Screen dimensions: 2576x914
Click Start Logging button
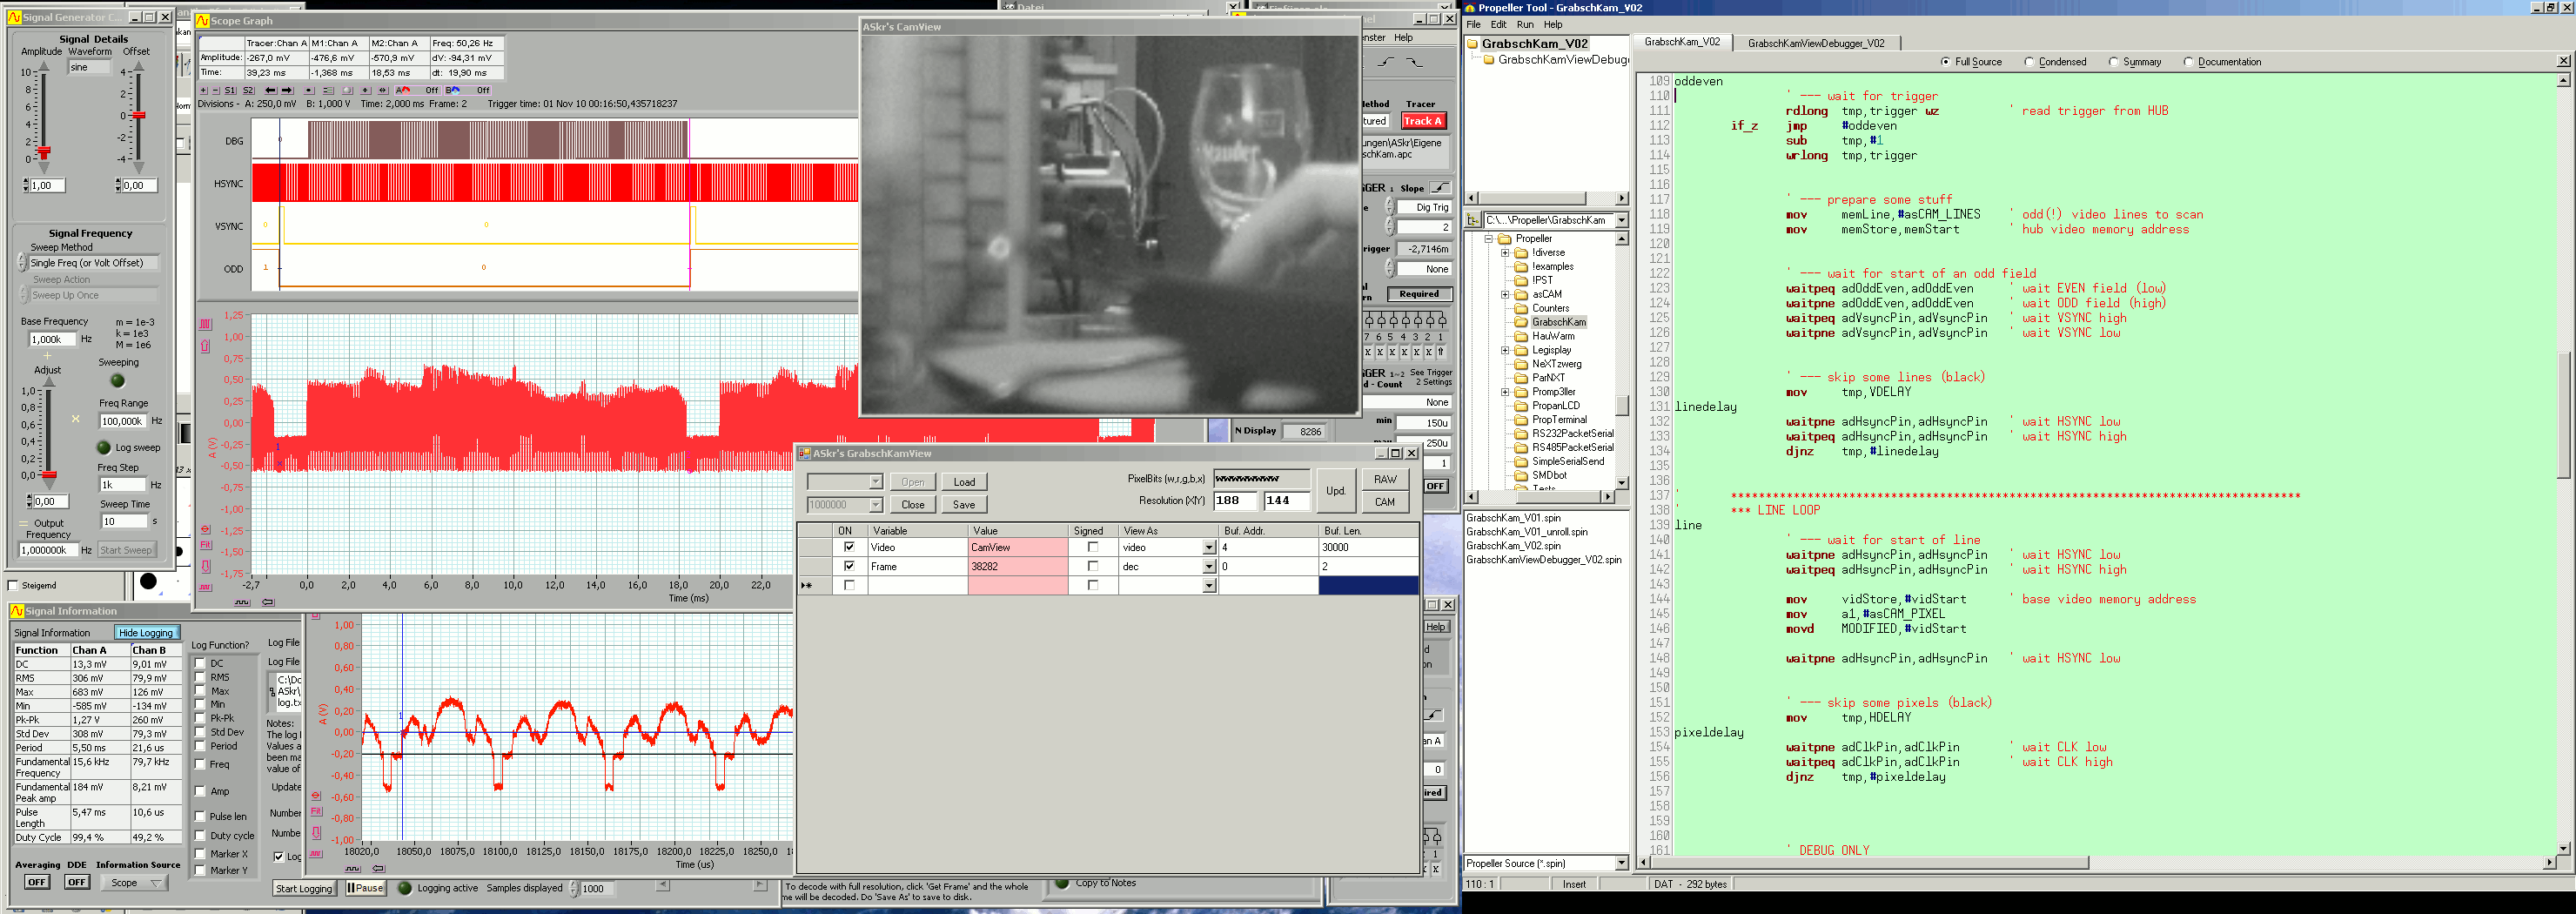pos(304,889)
